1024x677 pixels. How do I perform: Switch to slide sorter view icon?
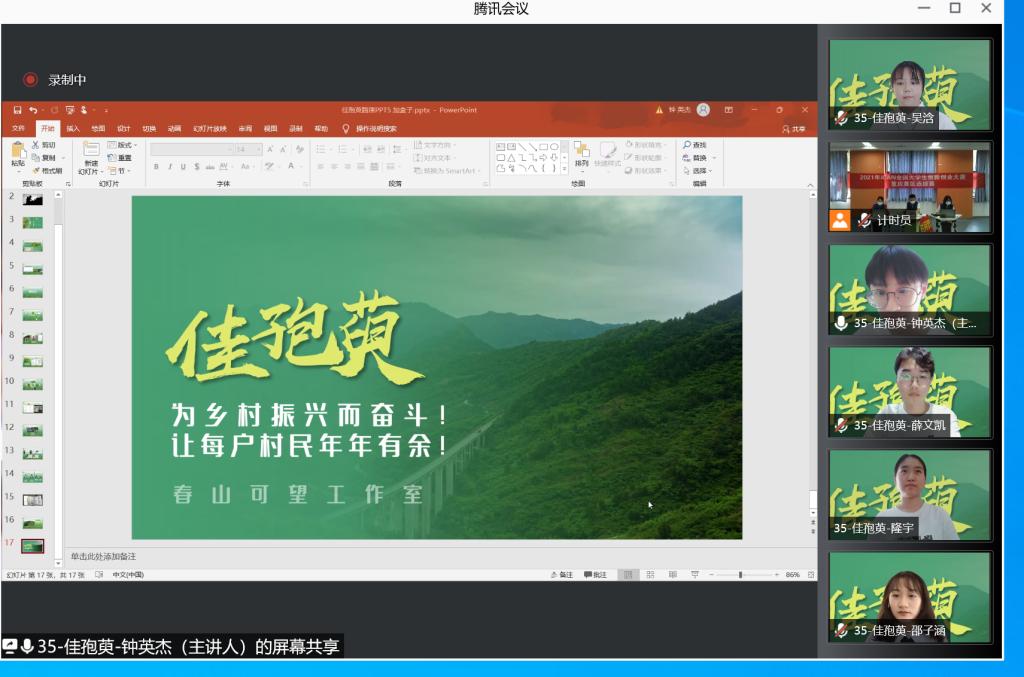(x=649, y=575)
